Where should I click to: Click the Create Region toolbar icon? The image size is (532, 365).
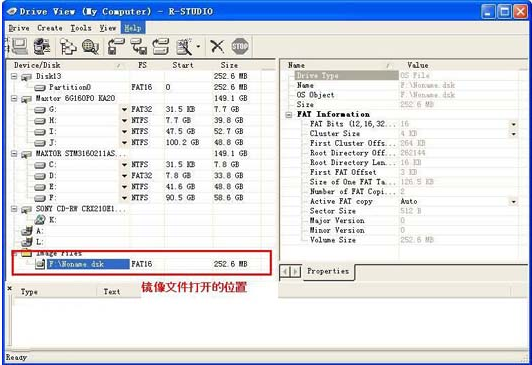point(138,46)
